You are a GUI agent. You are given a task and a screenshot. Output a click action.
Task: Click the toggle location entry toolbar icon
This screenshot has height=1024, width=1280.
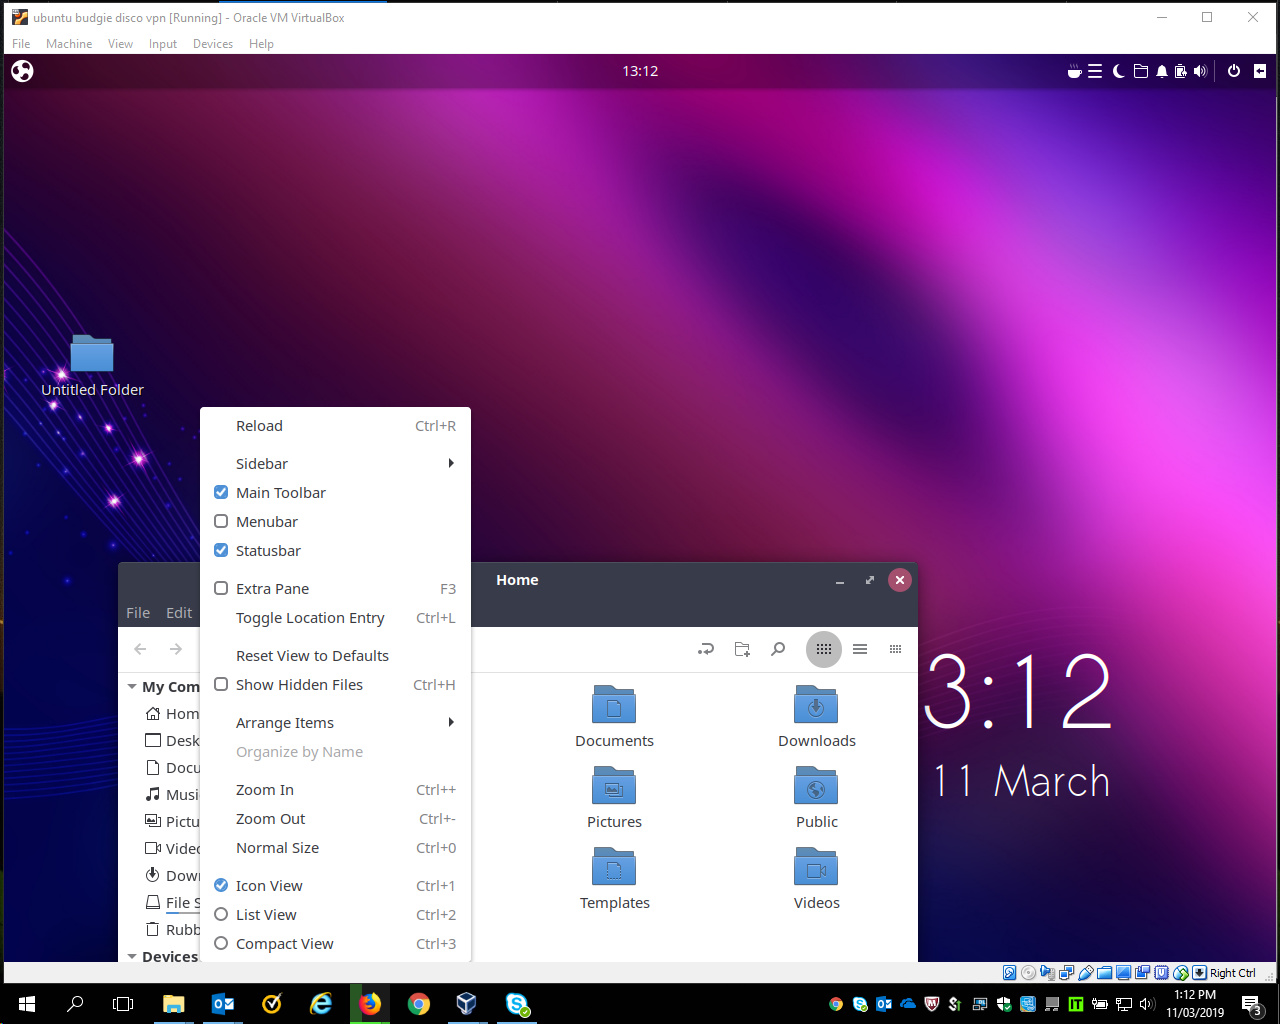click(x=706, y=649)
